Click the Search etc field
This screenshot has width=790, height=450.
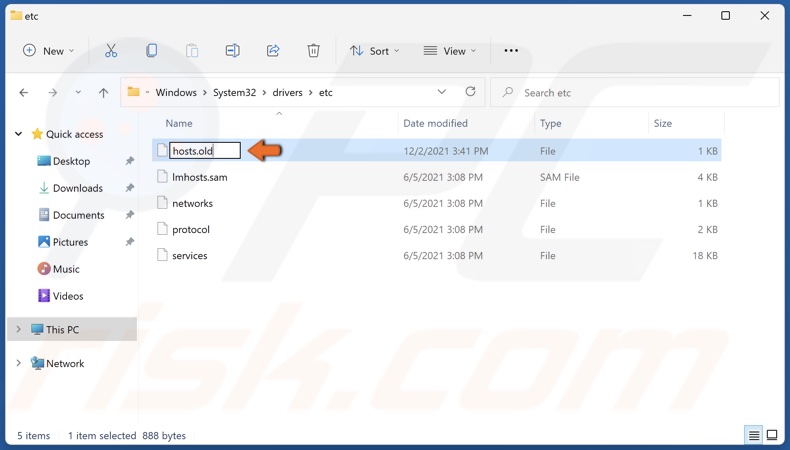click(x=634, y=93)
